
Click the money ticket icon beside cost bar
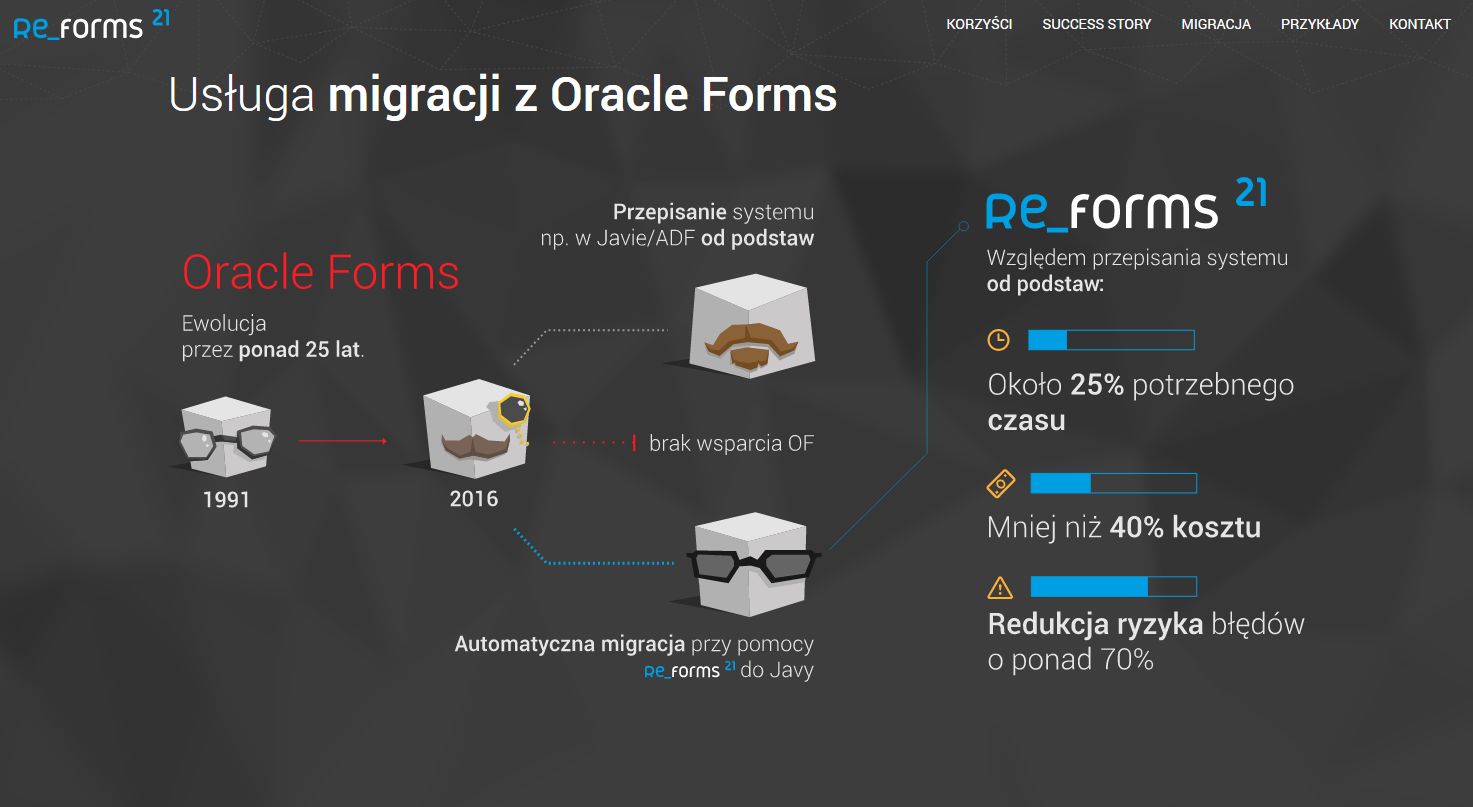point(1000,484)
